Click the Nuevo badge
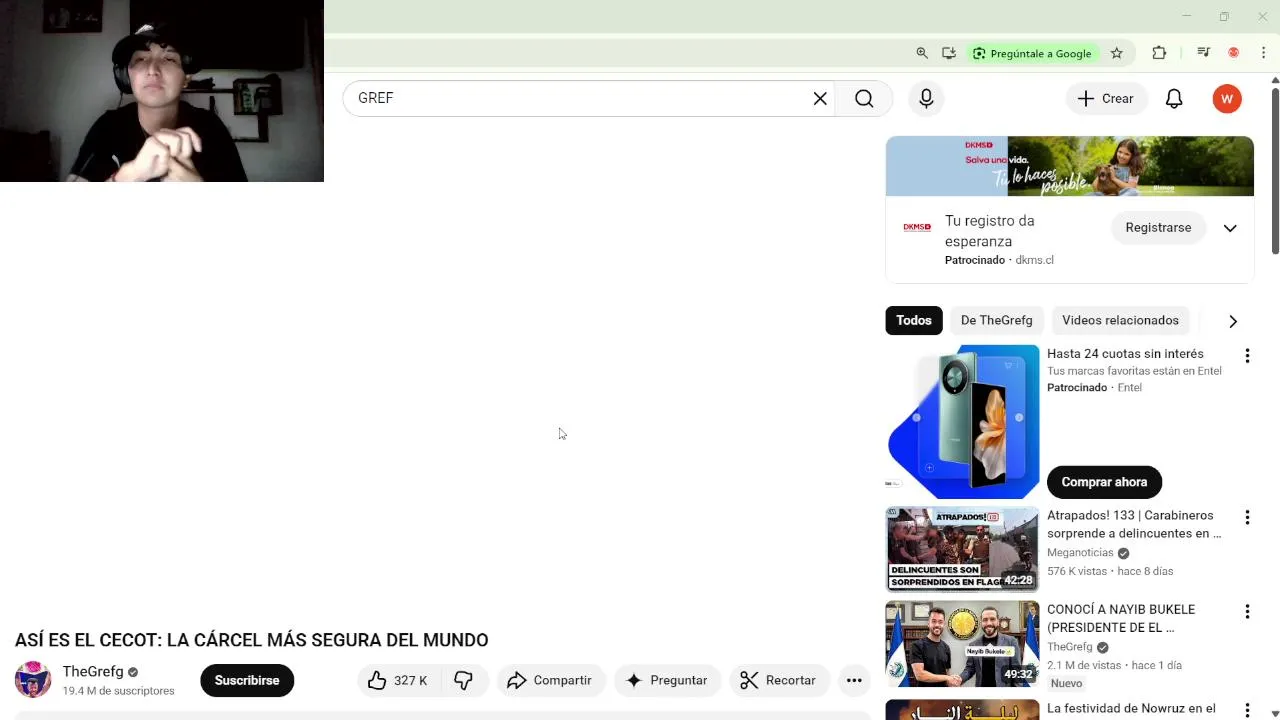Viewport: 1280px width, 720px height. click(x=1066, y=683)
